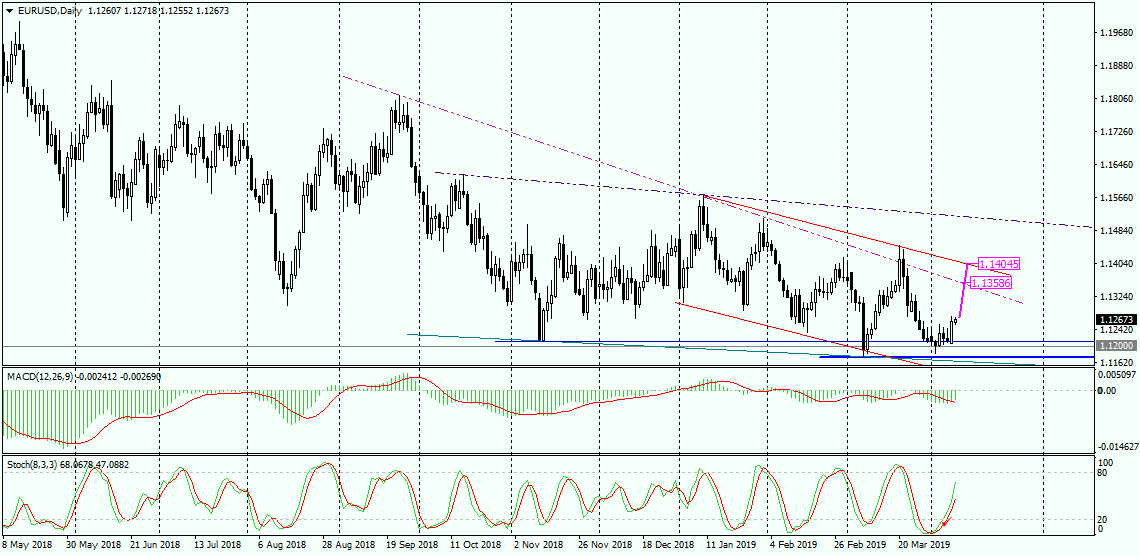This screenshot has width=1140, height=556.
Task: Click the 26 Nov 2018 date label
Action: [606, 544]
